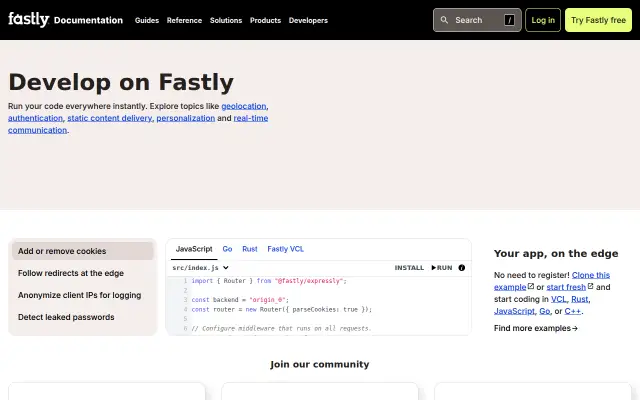Click the Documentation header text
Viewport: 640px width, 400px height.
88,20
